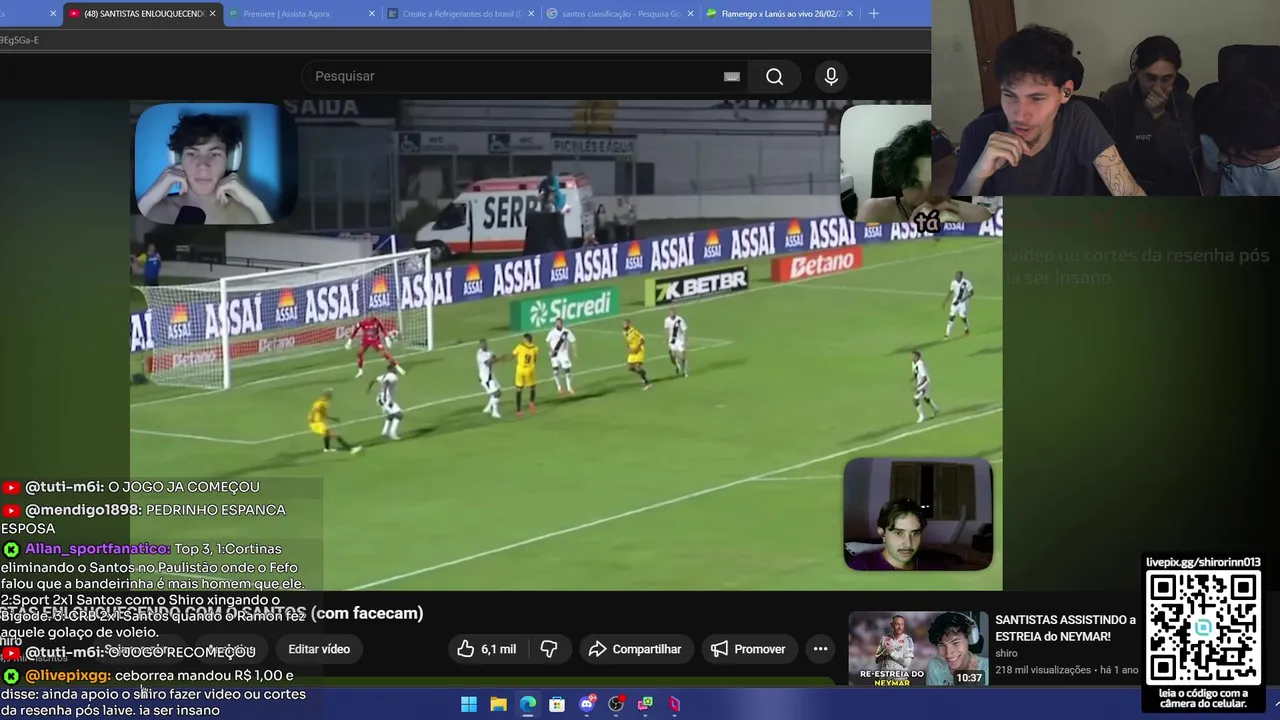Click the video title ending in (com facecam)
Viewport: 1280px width, 720px height.
[x=212, y=613]
